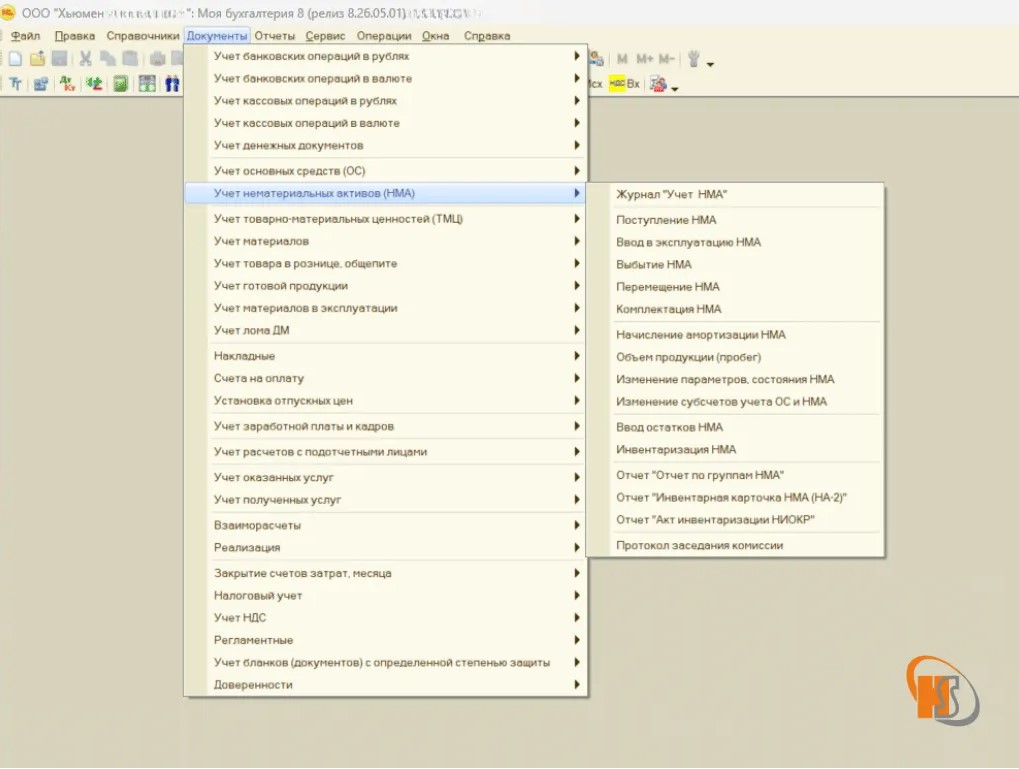Select Начисление амортизации НМА
1019x769 pixels.
[x=735, y=335]
